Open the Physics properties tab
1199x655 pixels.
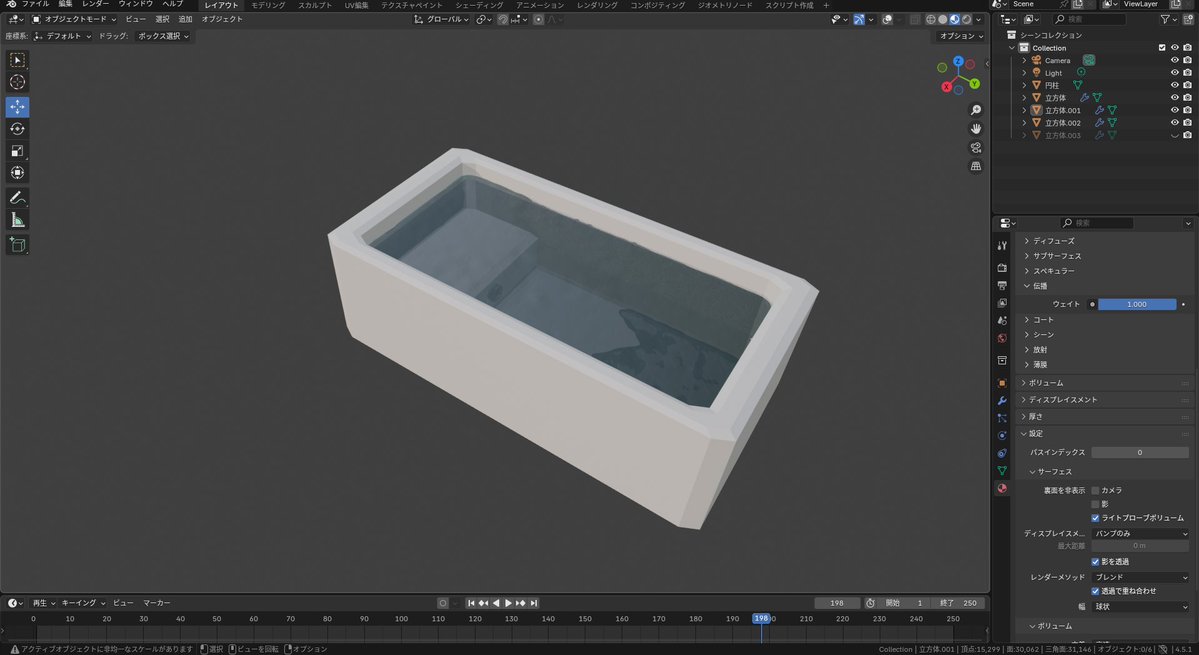click(x=1002, y=436)
